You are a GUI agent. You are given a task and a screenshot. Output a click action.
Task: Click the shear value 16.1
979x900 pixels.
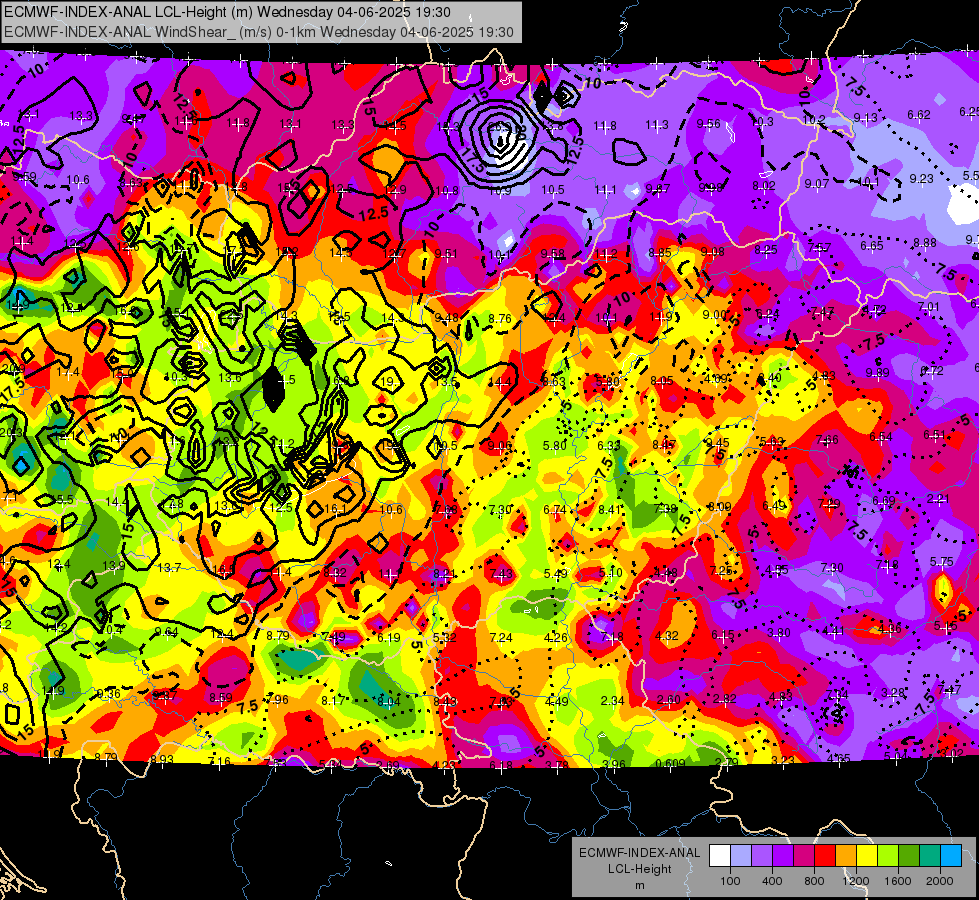[x=335, y=509]
